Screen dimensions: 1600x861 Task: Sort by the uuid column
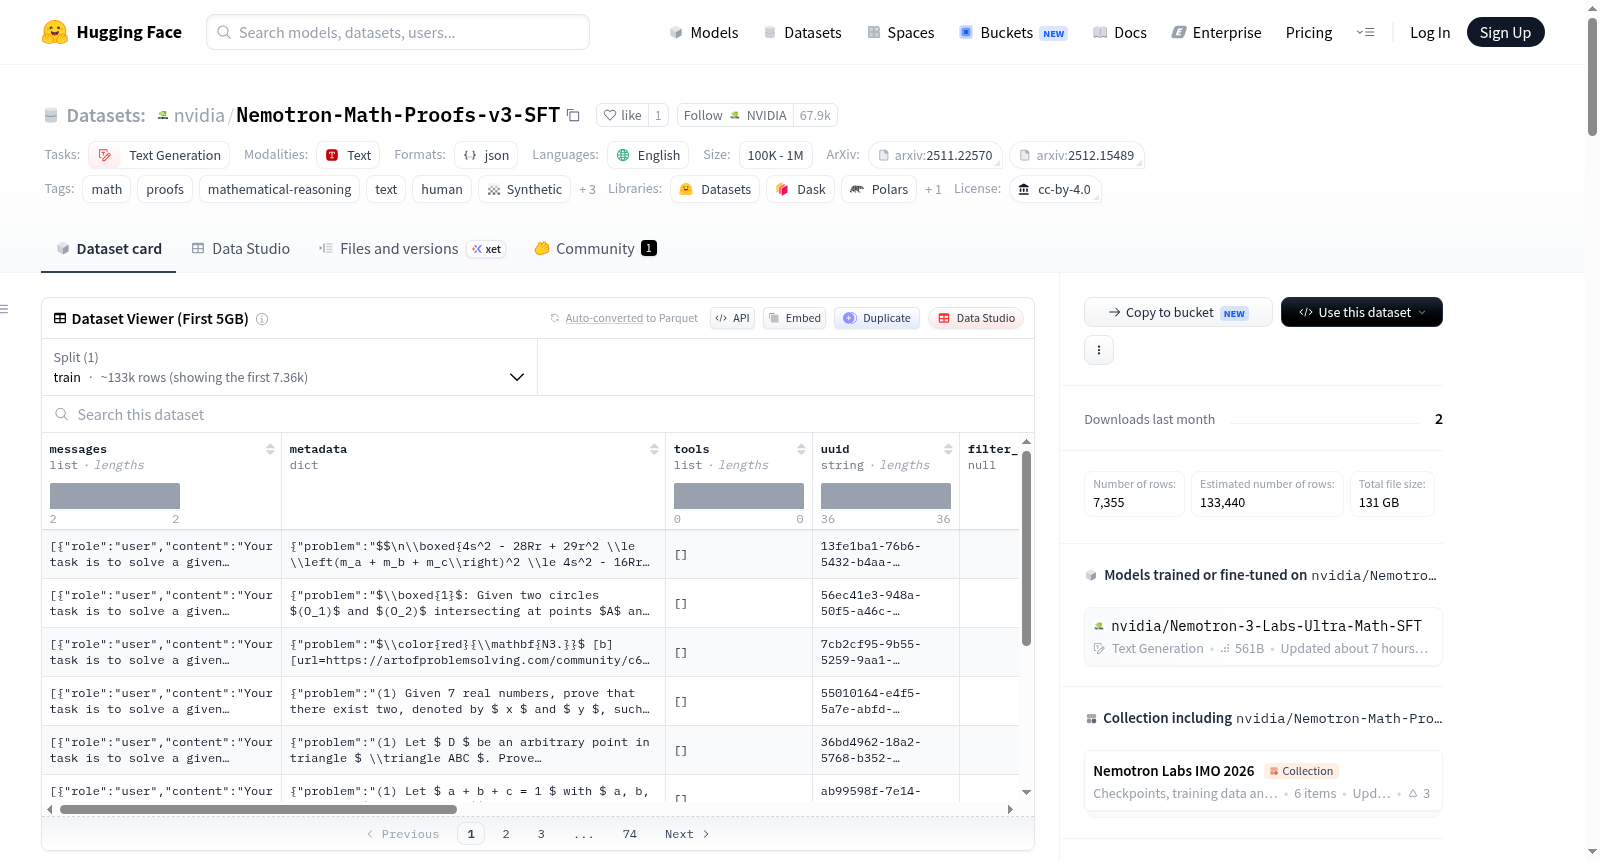click(x=948, y=449)
